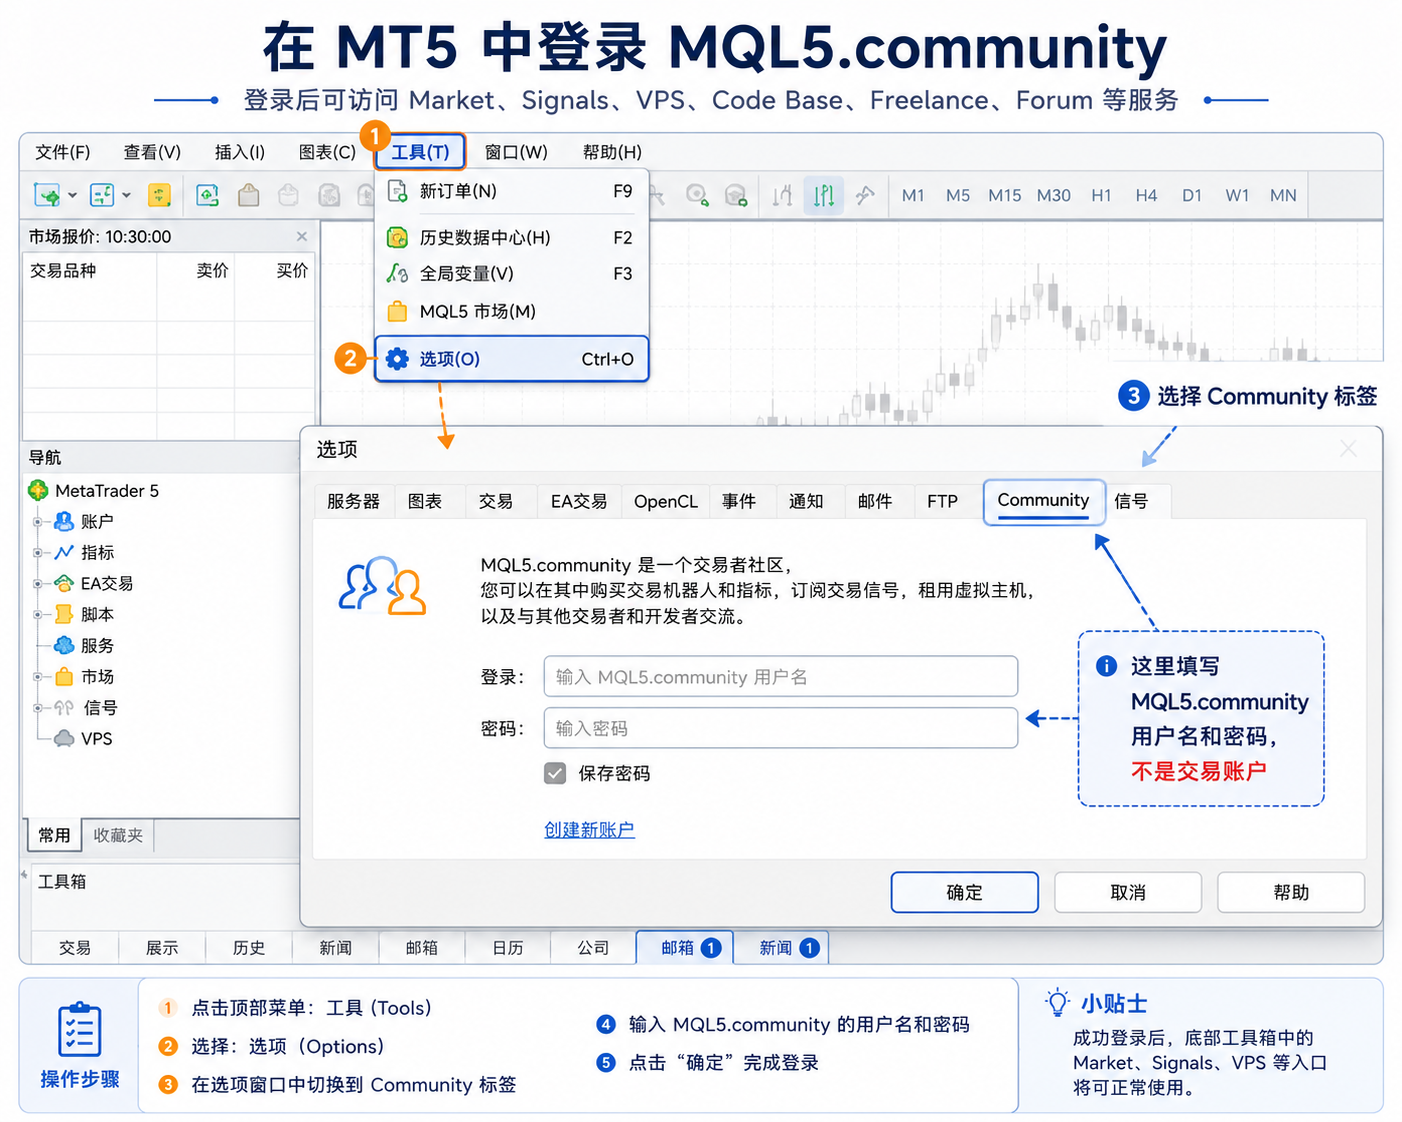
Task: Open the 帮助(H) menu
Action: 612,152
